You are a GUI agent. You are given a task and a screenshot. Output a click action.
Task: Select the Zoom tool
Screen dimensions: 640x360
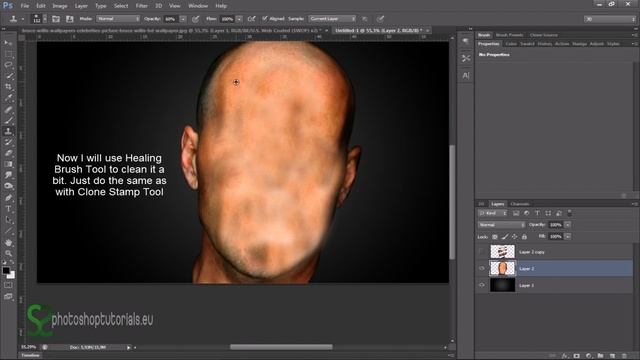[8, 253]
